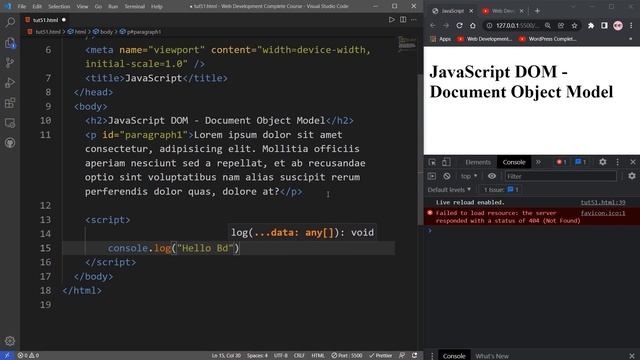Open the Web Development bookmark

coord(484,39)
